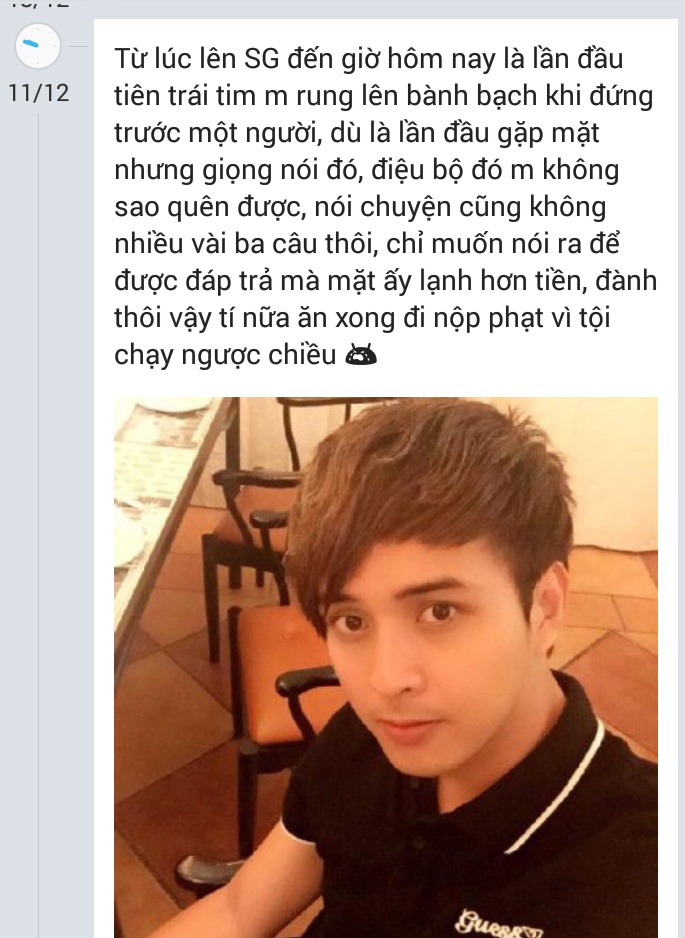Screen dimensions: 685x938
Task: Select the 11/12 date label
Action: click(x=39, y=93)
